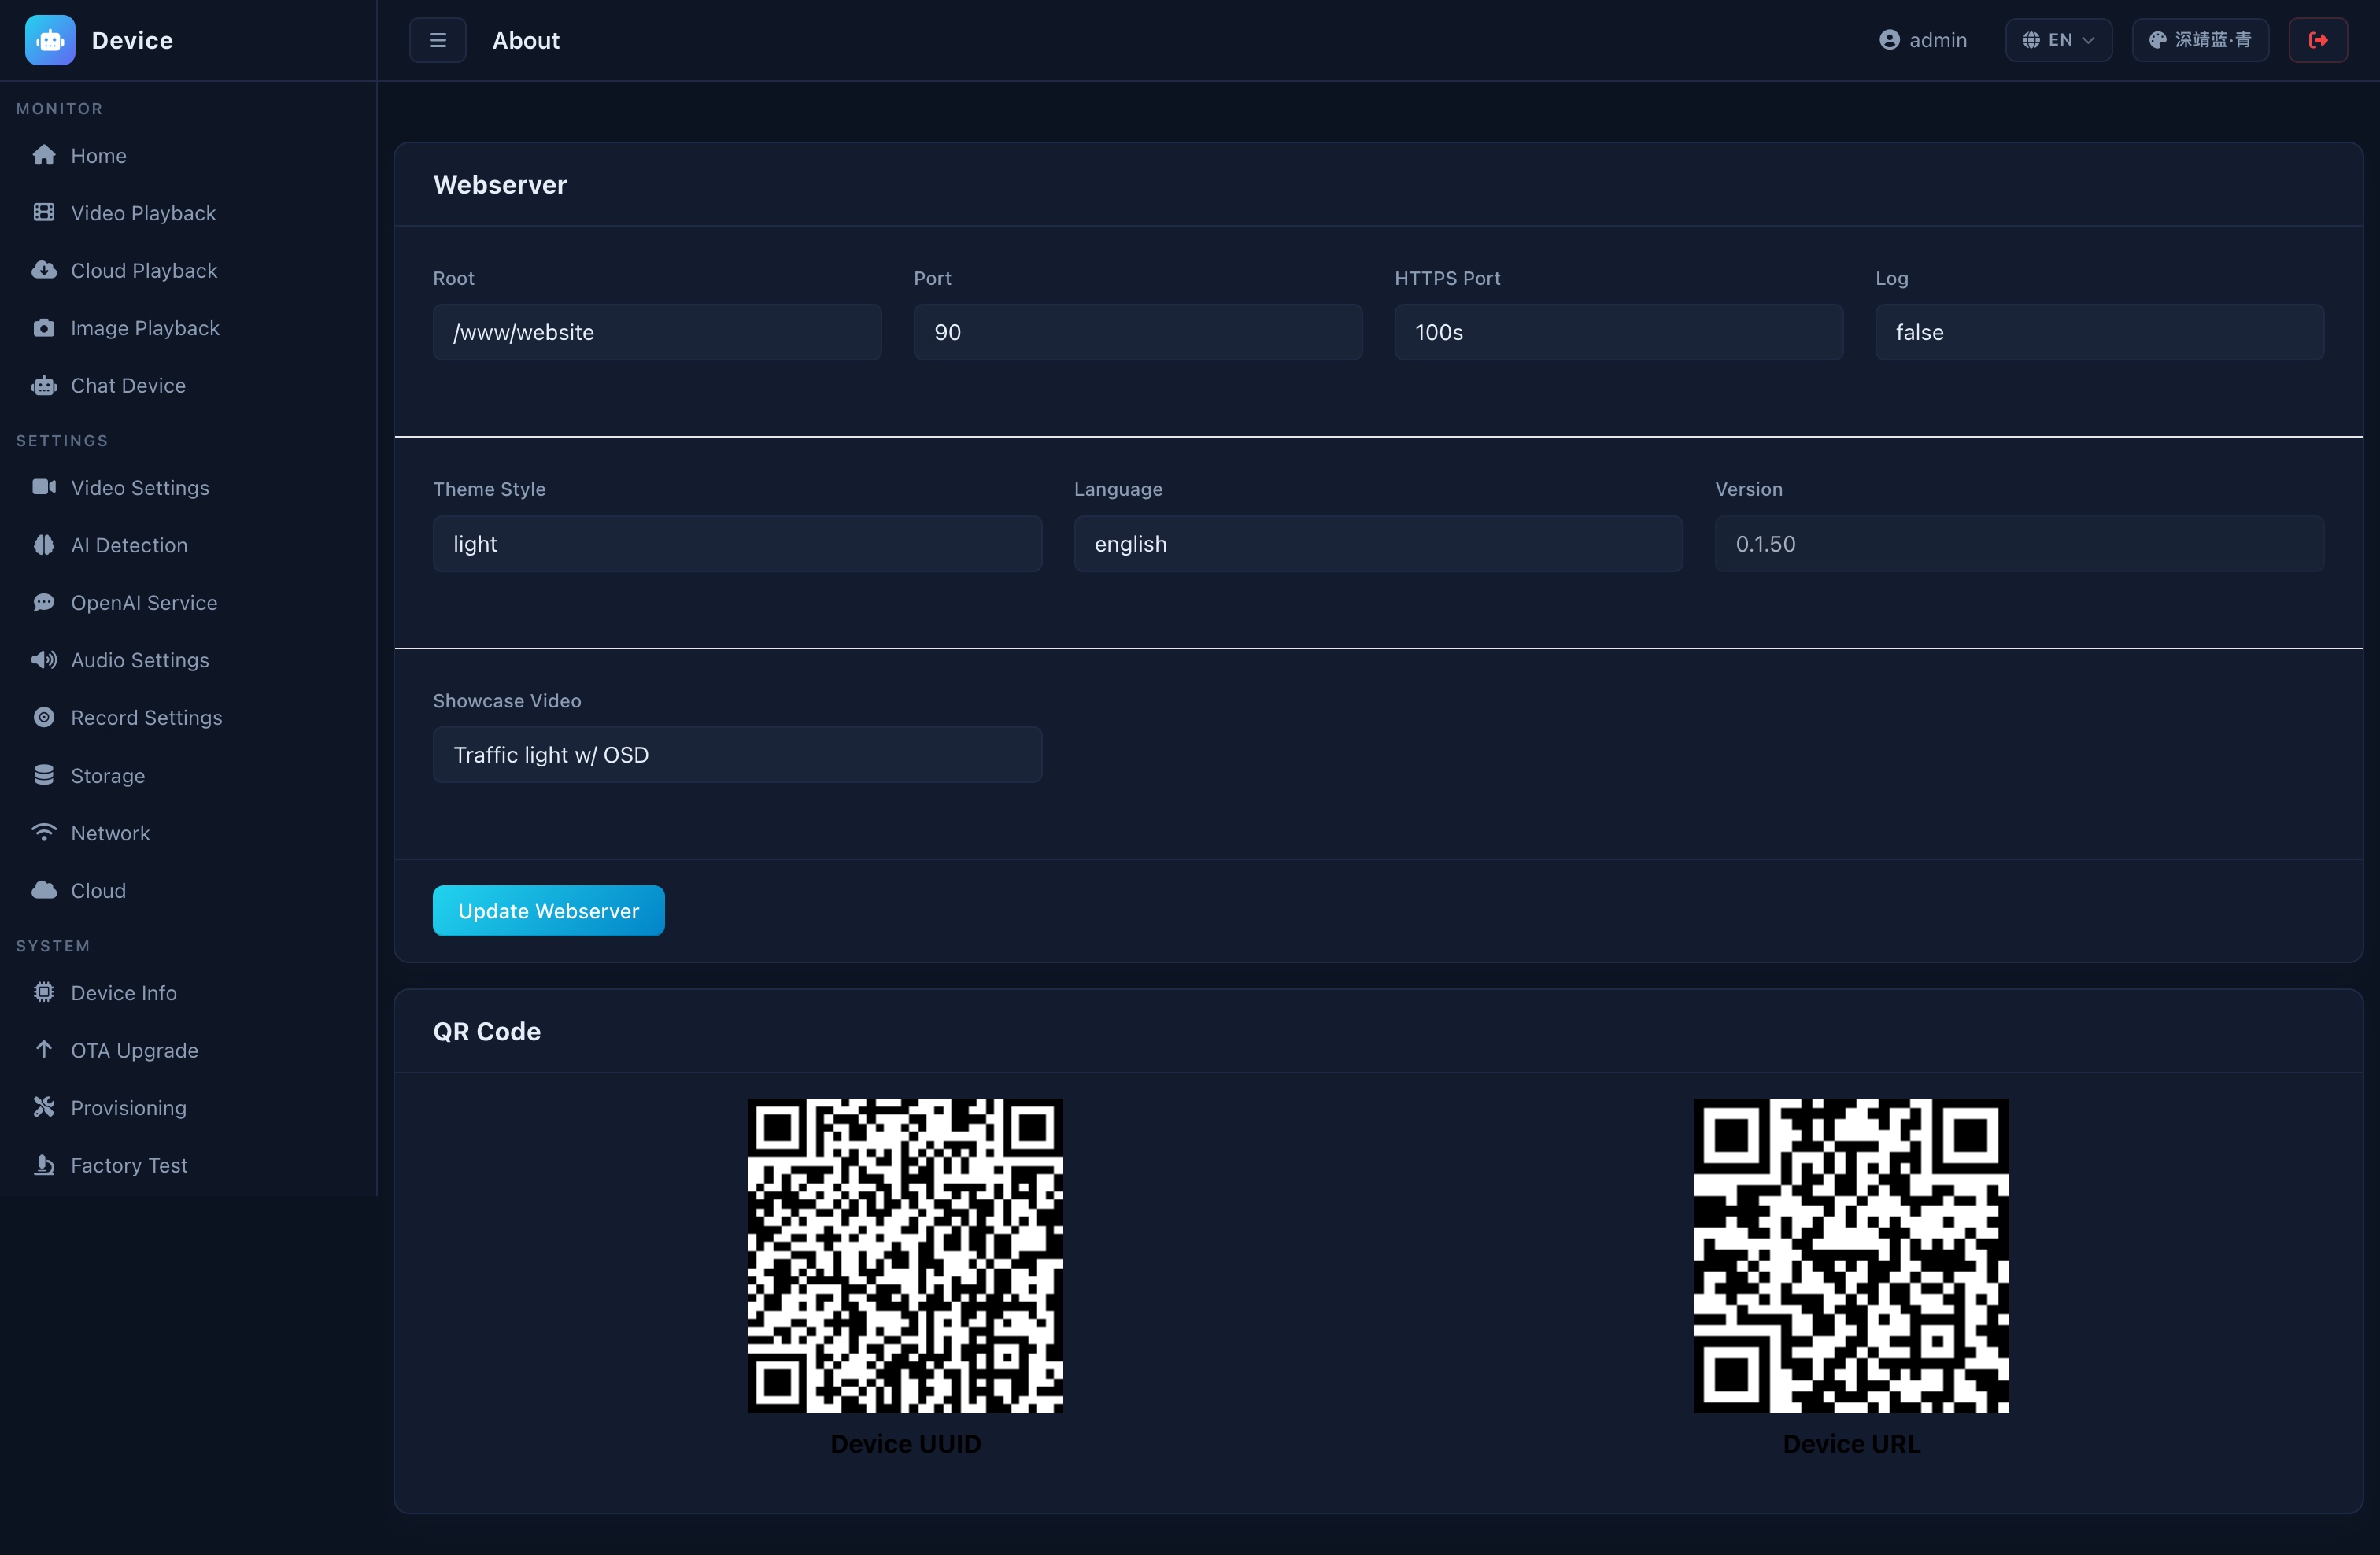Click the Home house icon
The image size is (2380, 1555).
click(44, 155)
